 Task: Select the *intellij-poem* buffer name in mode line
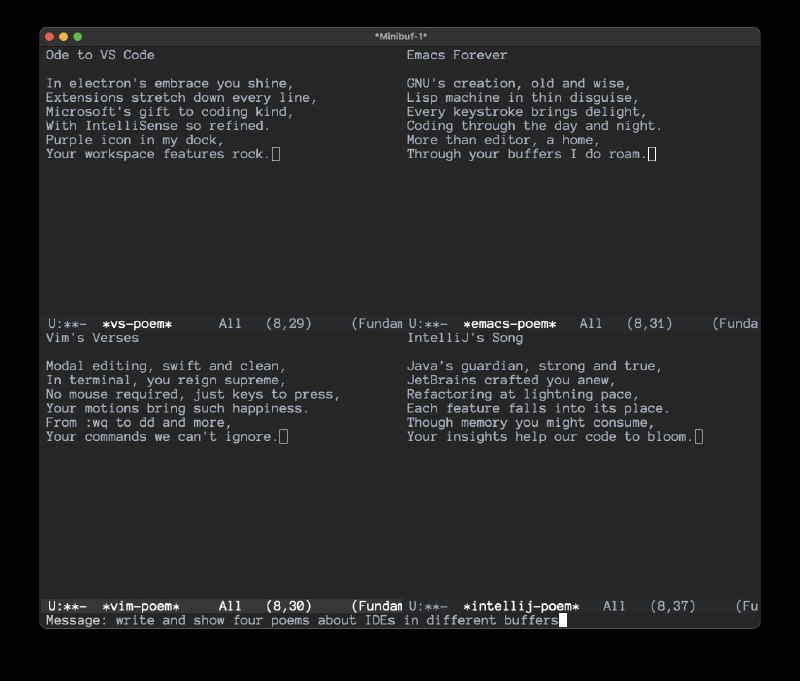(x=521, y=606)
